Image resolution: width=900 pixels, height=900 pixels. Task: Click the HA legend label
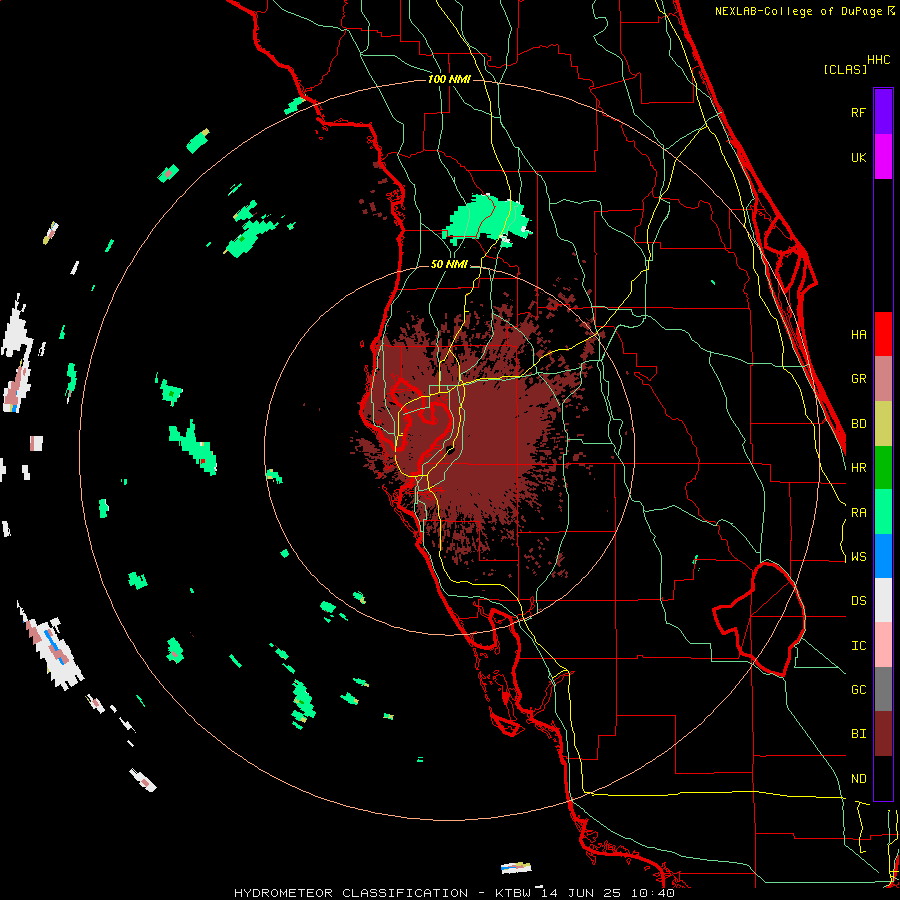click(x=858, y=335)
